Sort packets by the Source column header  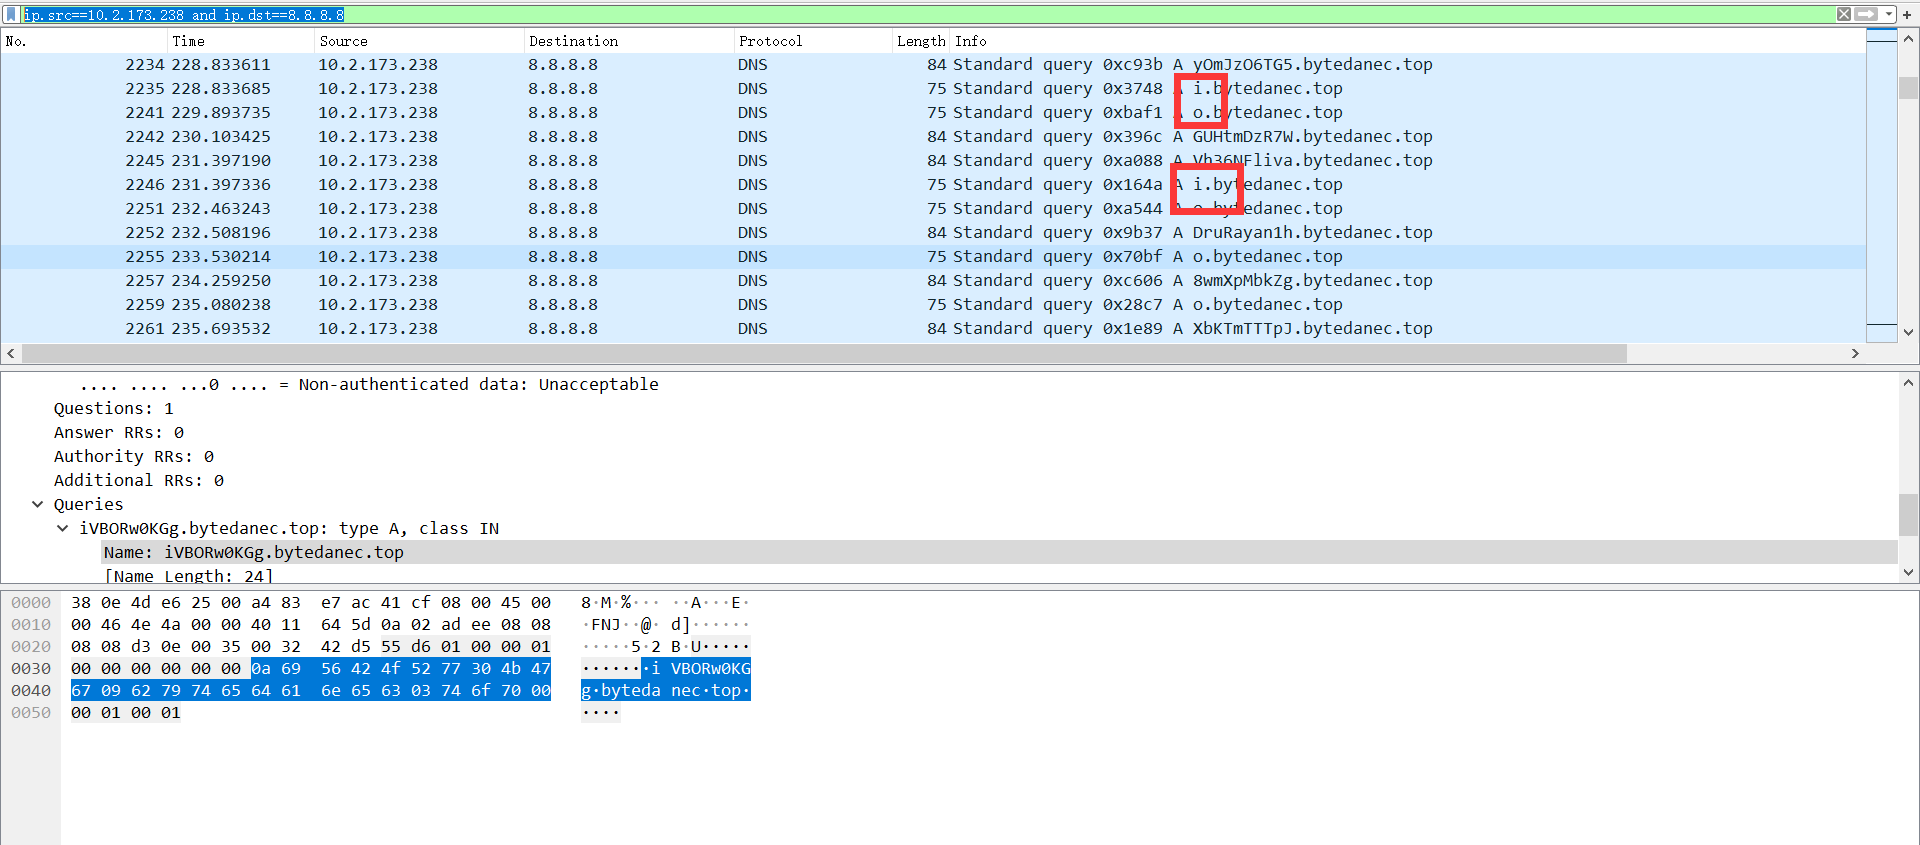pos(418,41)
